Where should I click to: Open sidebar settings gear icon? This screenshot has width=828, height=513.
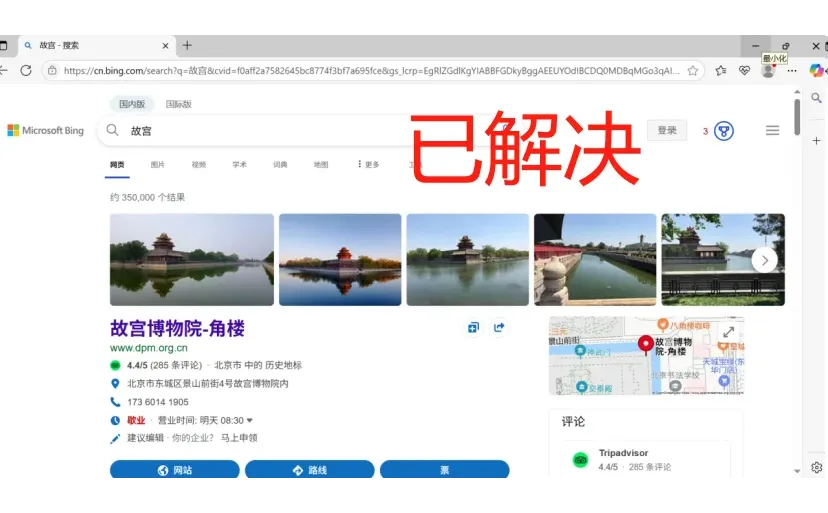point(816,467)
